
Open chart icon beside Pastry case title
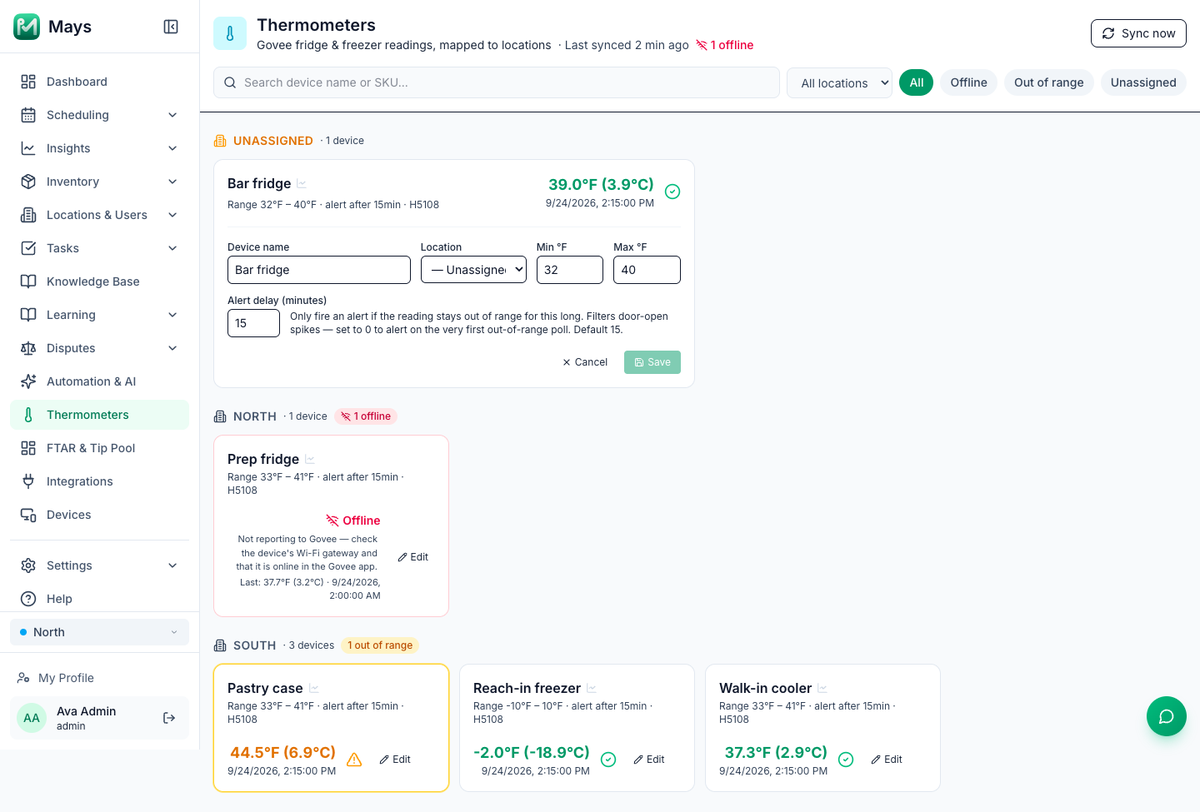click(x=314, y=688)
